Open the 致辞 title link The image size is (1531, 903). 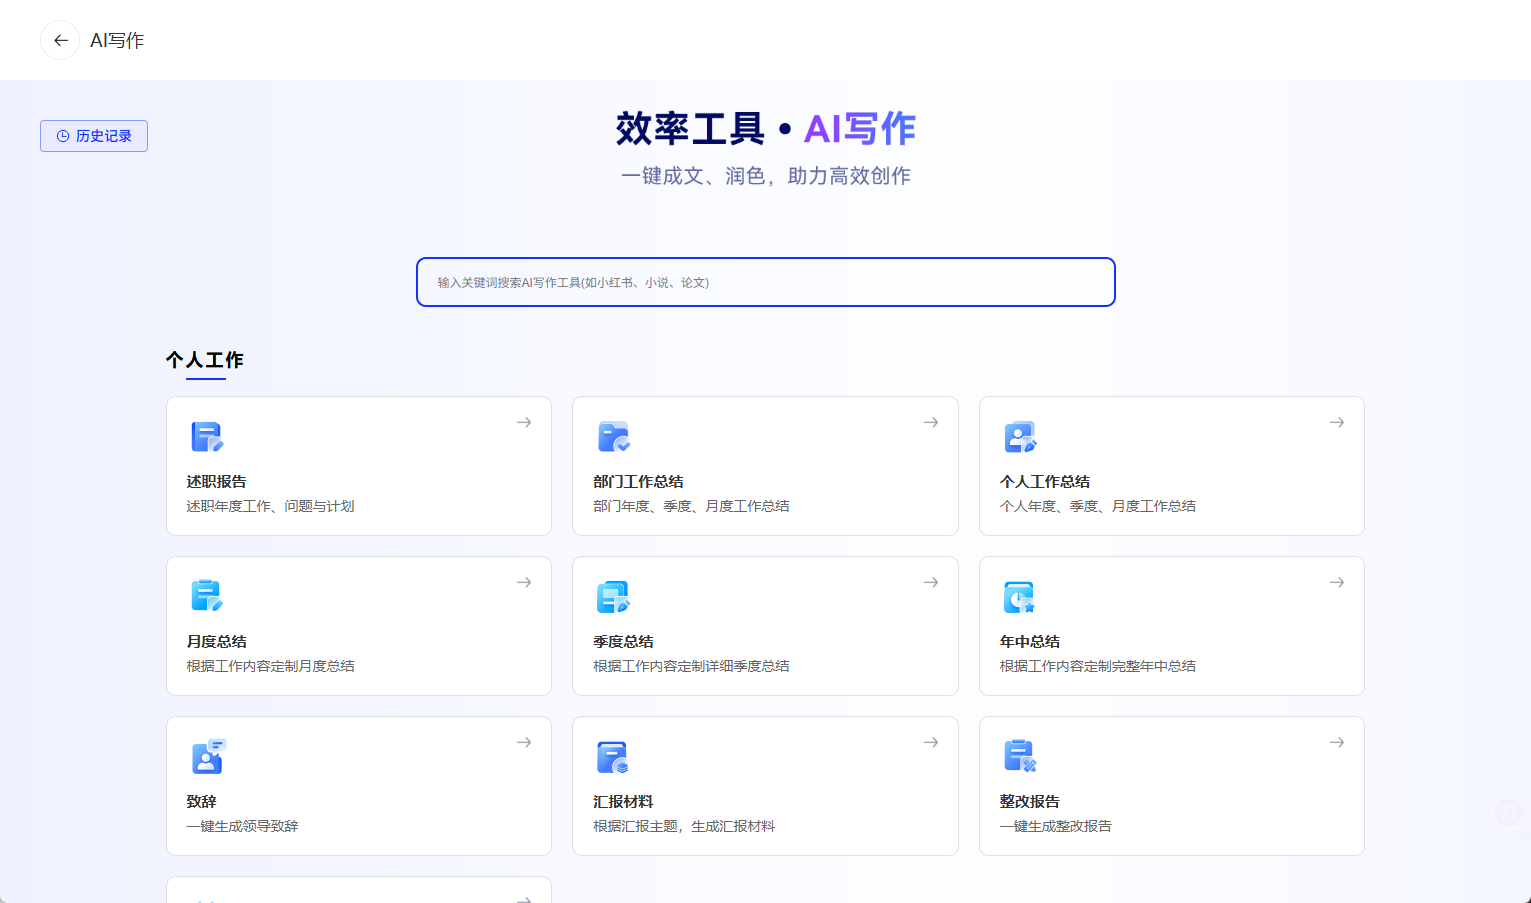pos(201,802)
